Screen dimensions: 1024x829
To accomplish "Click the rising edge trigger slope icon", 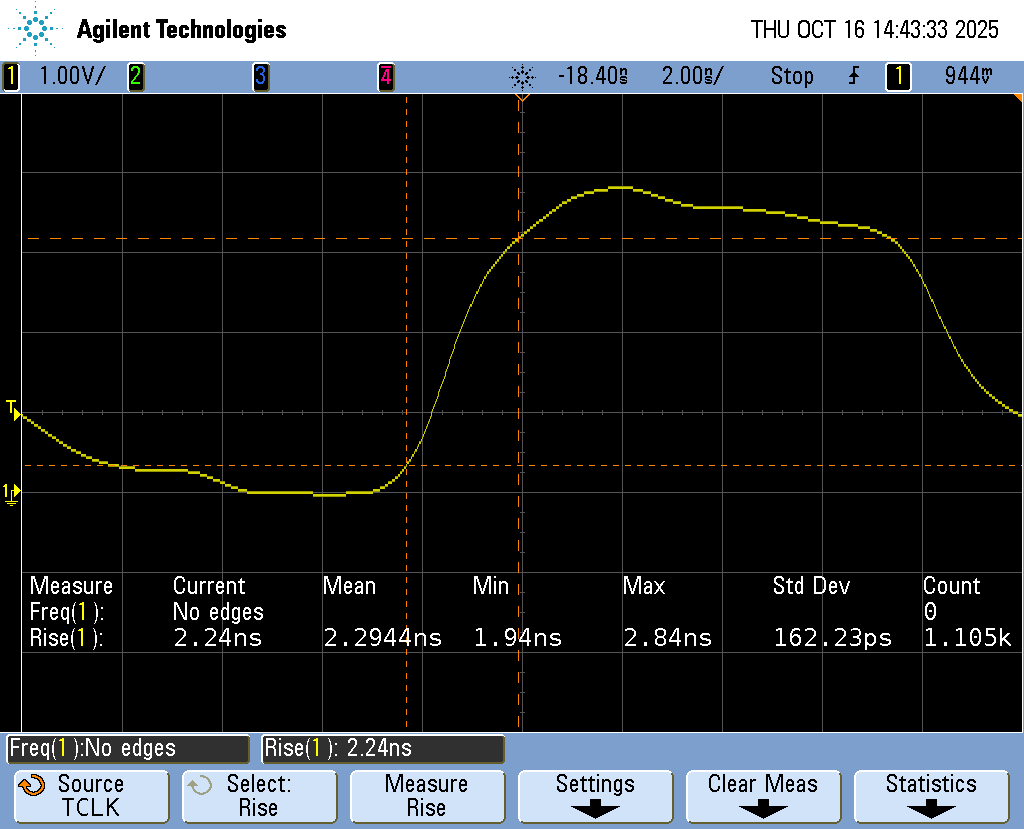I will tap(853, 76).
